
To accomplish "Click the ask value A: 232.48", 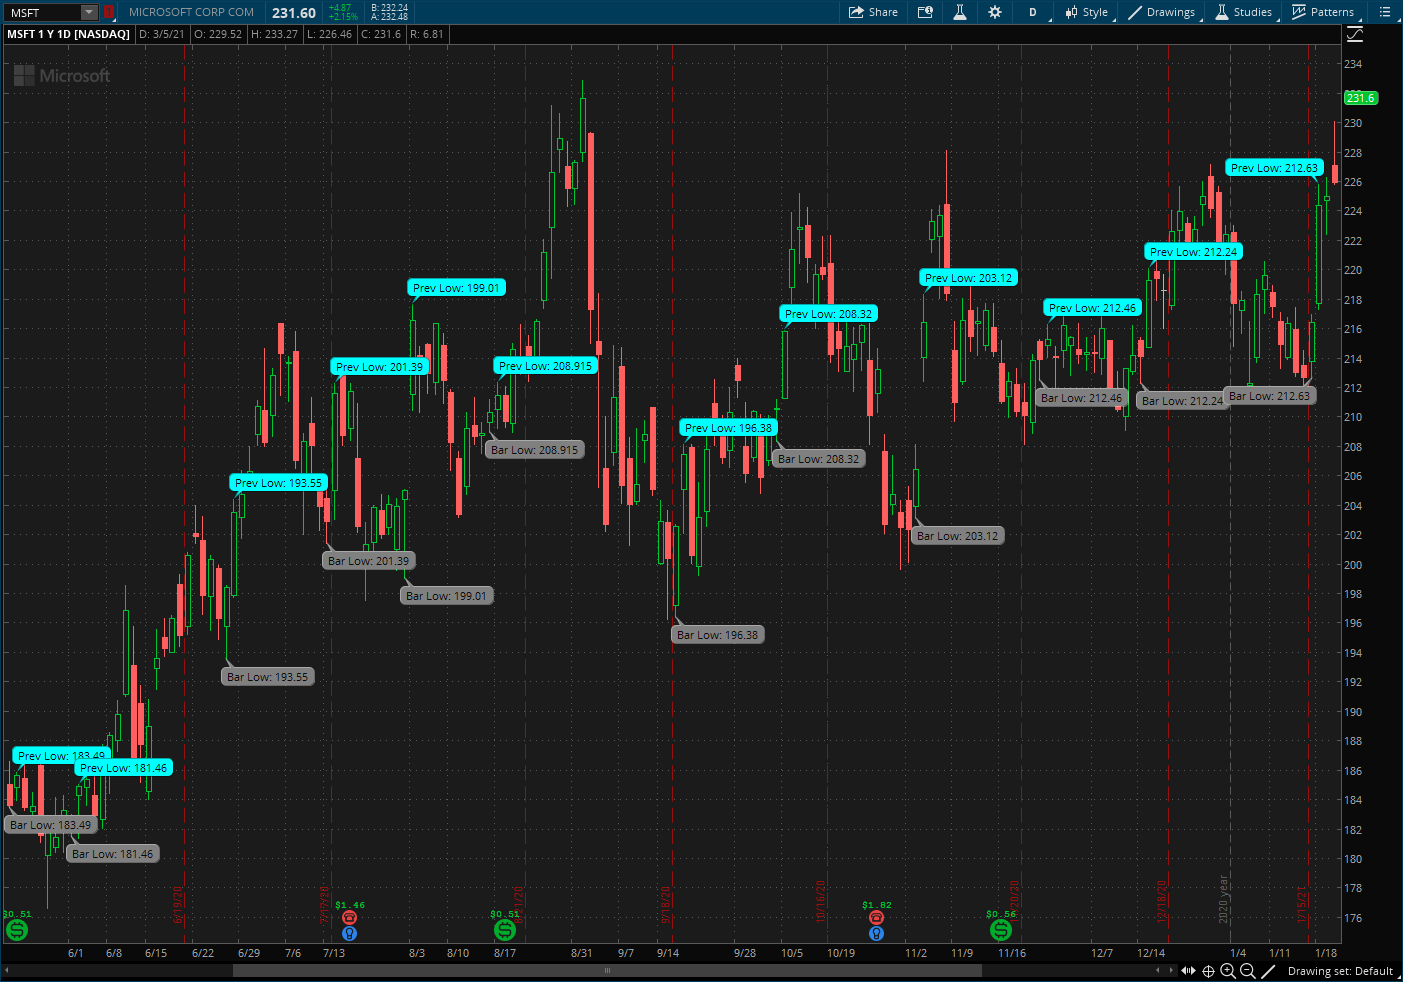I will point(389,17).
